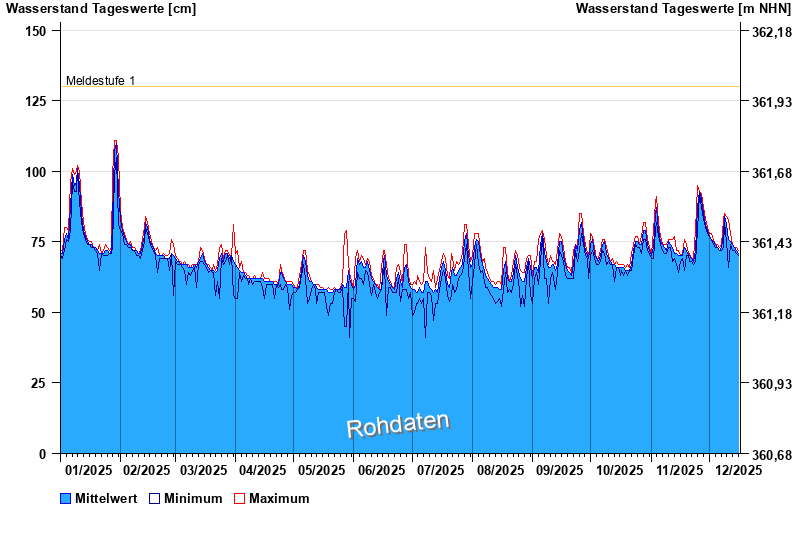The width and height of the screenshot is (800, 550).
Task: Click the blue Mittelwert legend swatch
Action: [66, 498]
